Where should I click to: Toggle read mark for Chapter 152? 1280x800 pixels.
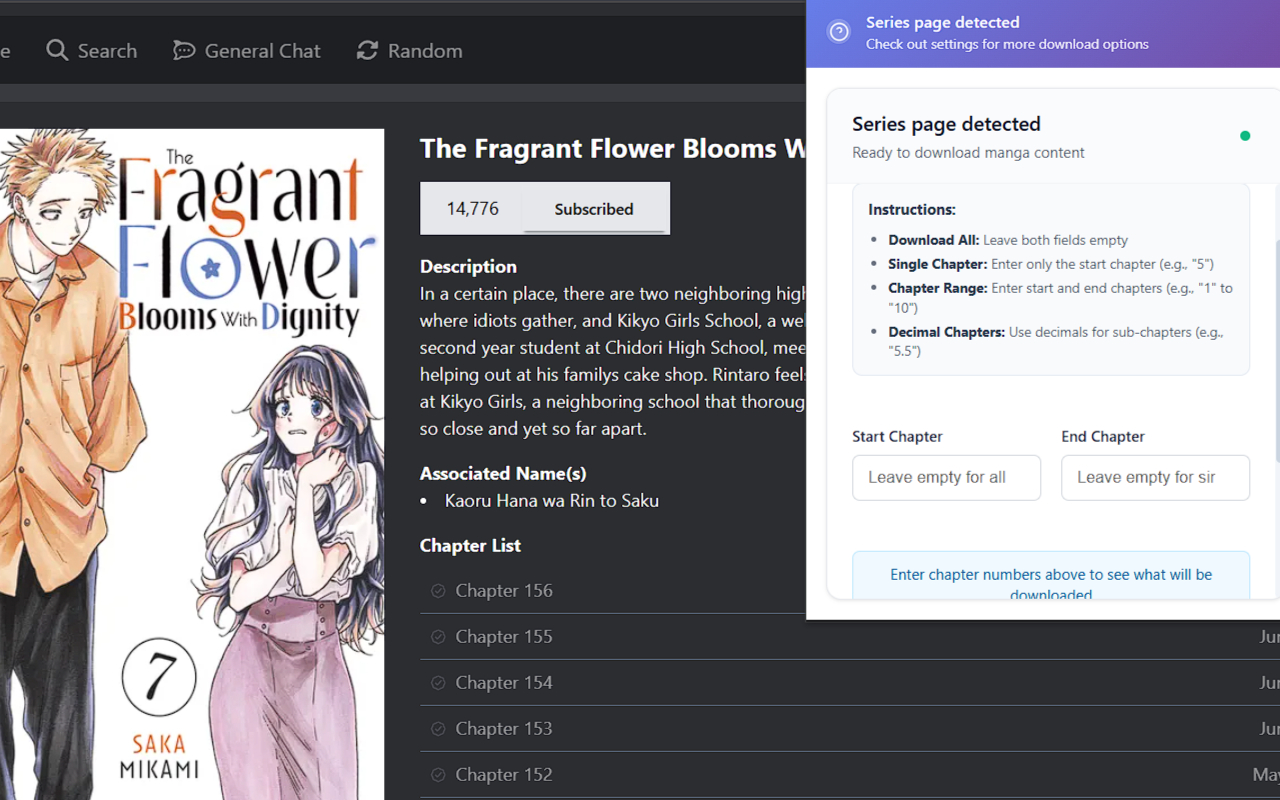tap(438, 775)
